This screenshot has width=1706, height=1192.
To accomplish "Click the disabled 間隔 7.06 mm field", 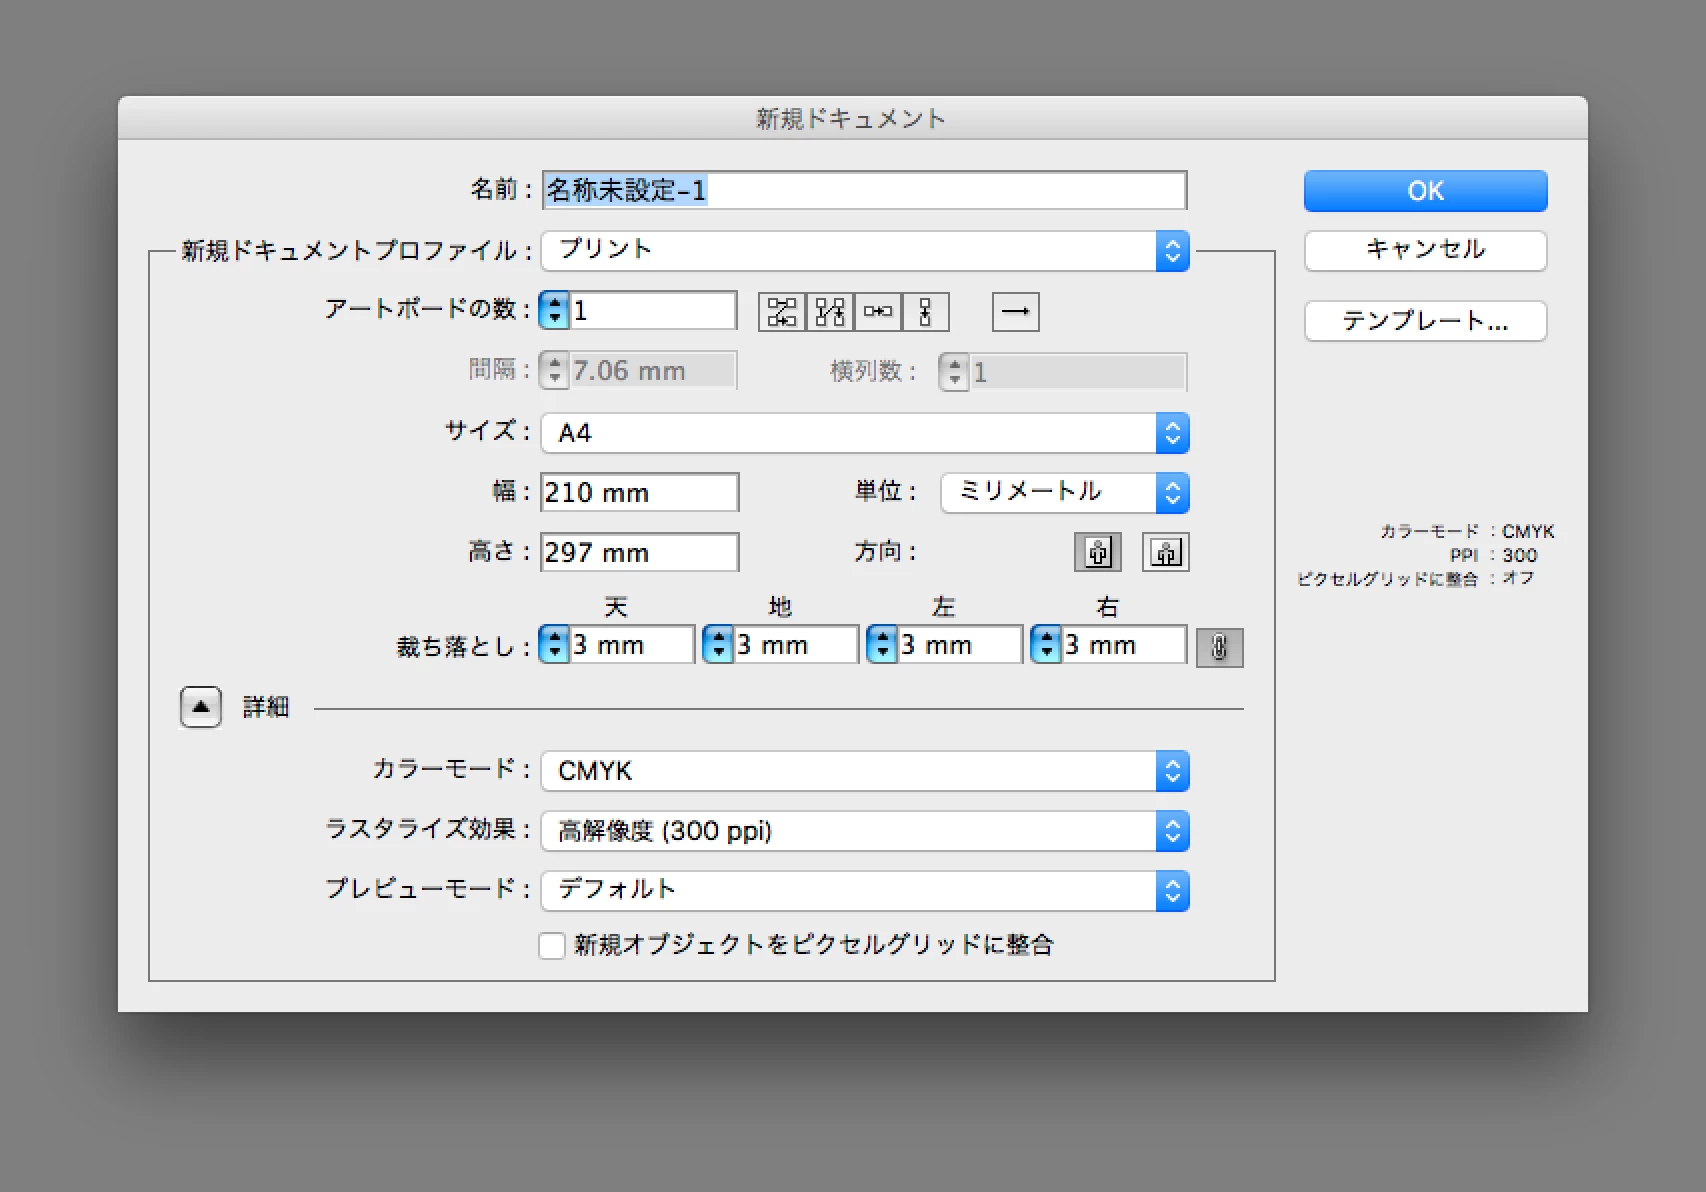I will 654,371.
